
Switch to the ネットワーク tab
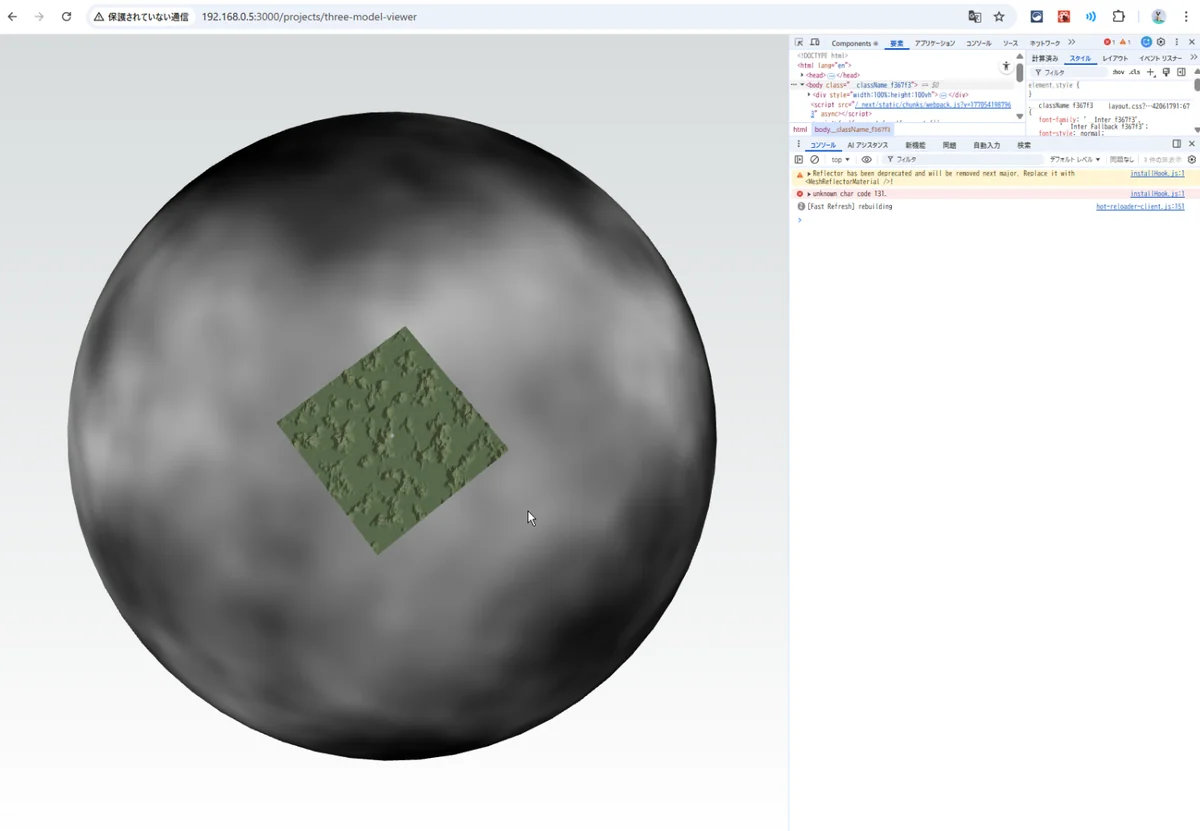click(1045, 43)
